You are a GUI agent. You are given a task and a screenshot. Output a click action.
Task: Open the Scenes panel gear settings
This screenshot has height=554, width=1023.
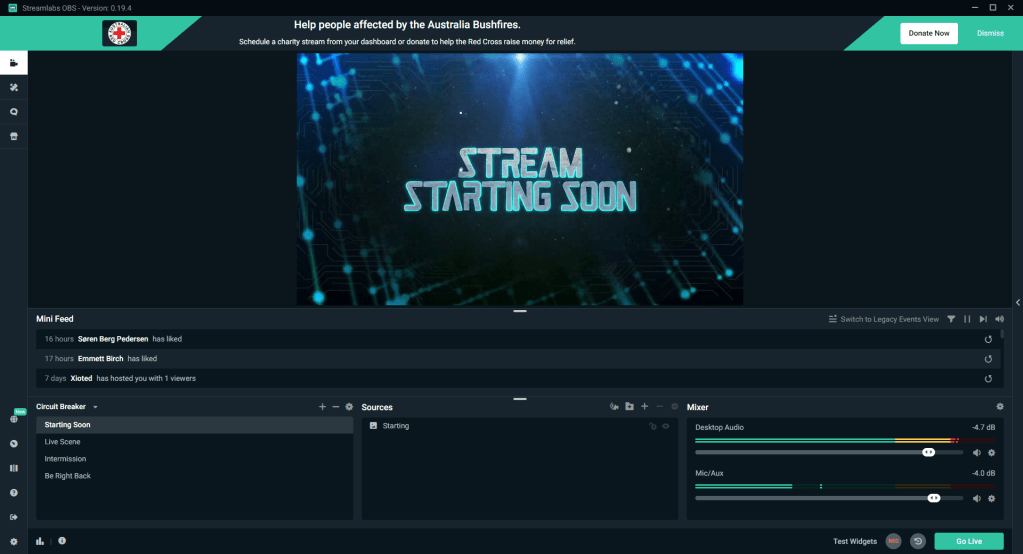pos(349,407)
